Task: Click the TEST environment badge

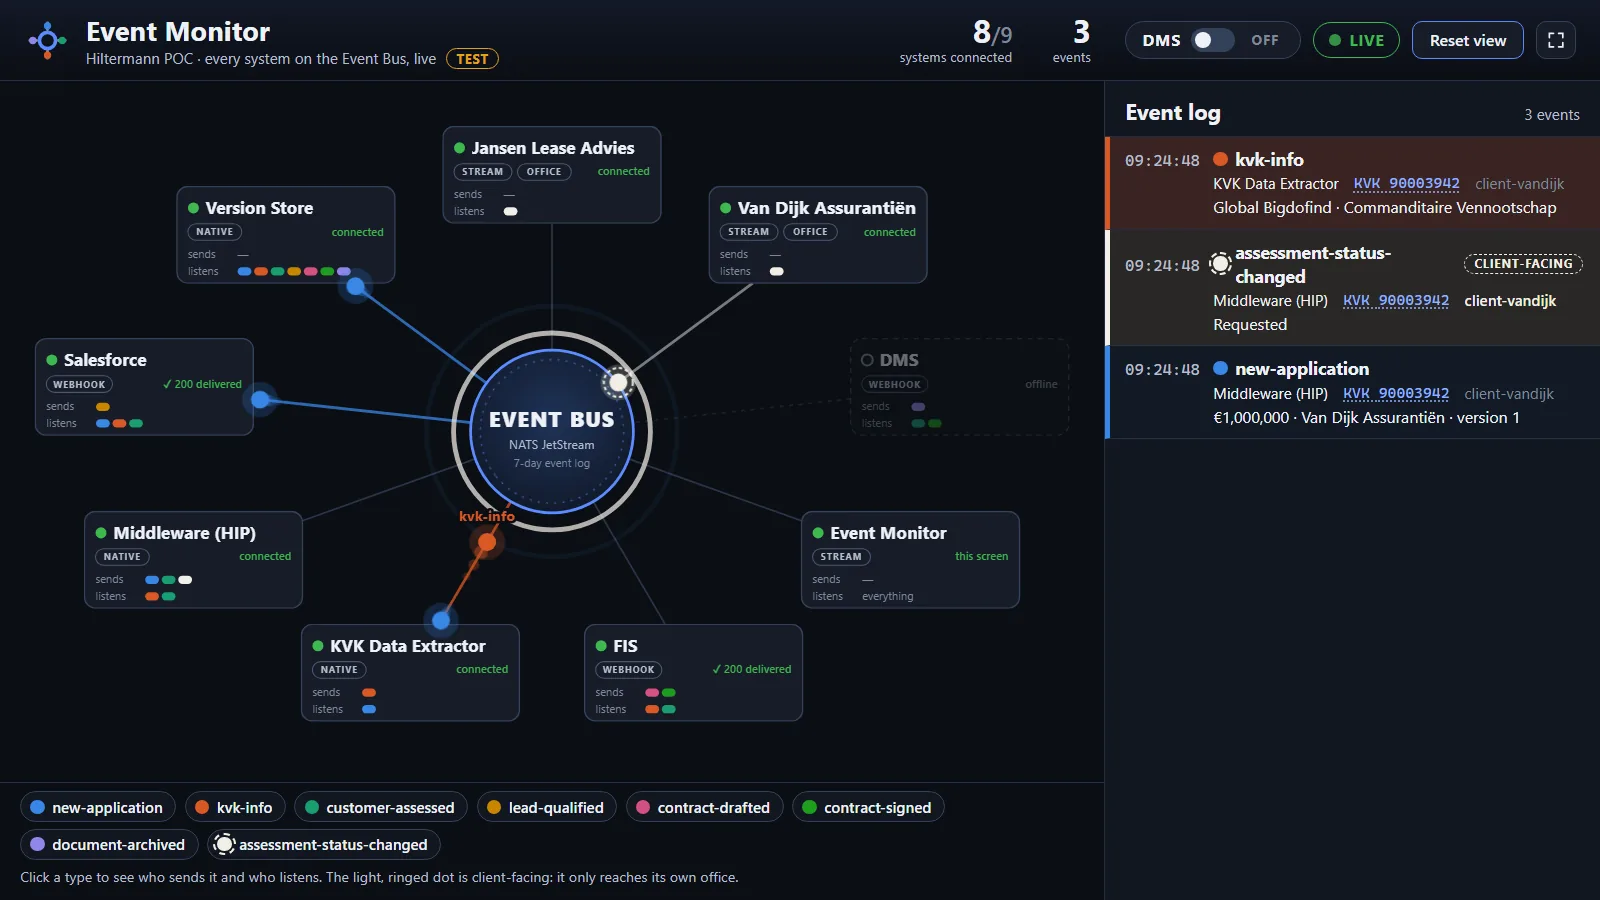Action: tap(472, 59)
